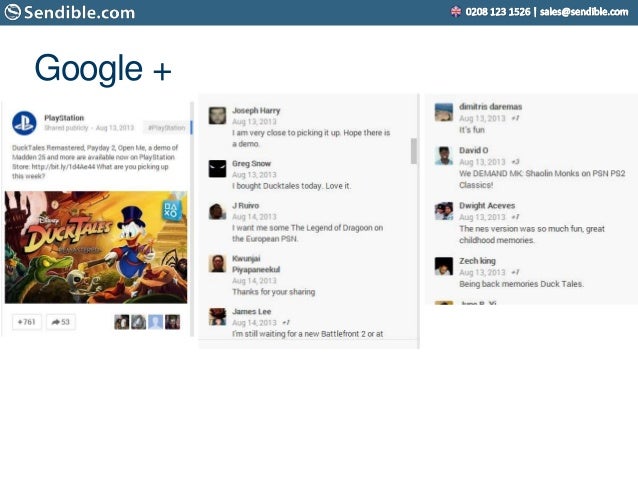Open dimitris daremas's name link

(x=490, y=107)
